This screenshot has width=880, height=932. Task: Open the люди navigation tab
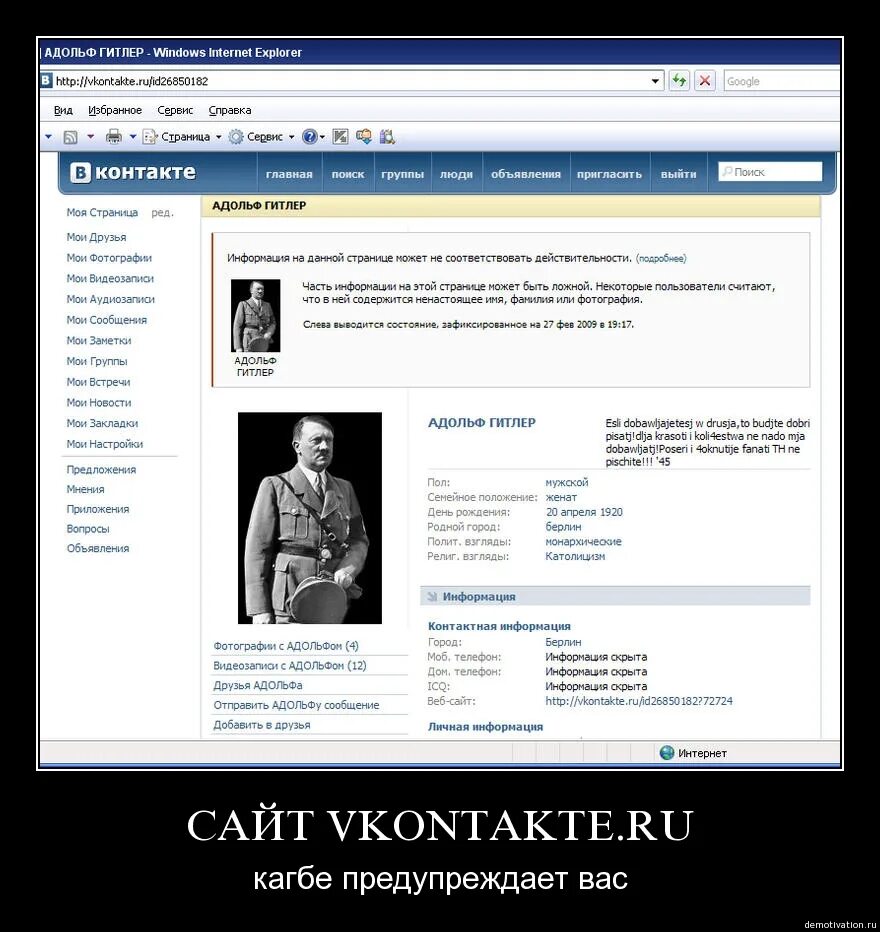456,174
